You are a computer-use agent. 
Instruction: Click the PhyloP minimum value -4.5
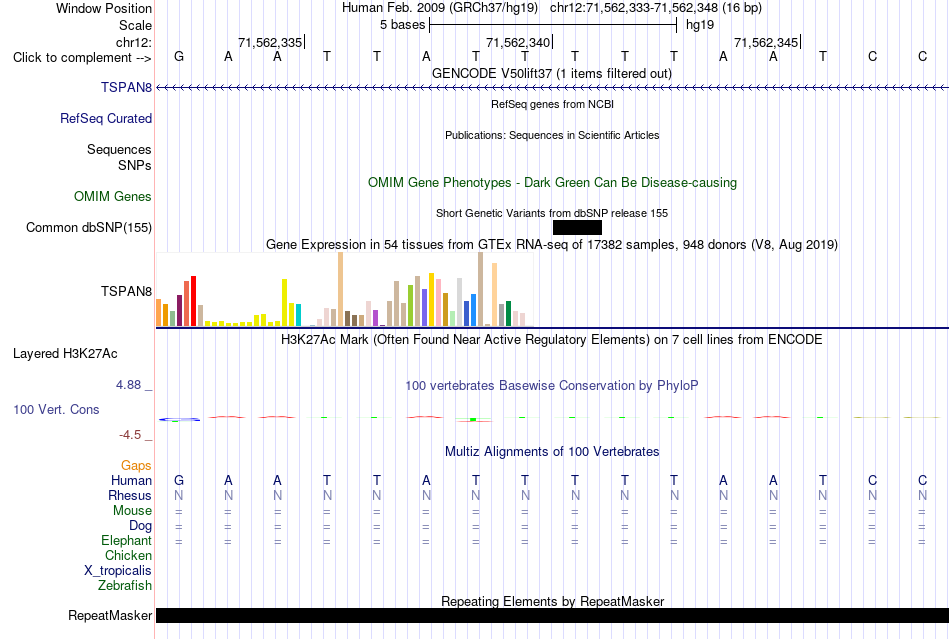130,435
